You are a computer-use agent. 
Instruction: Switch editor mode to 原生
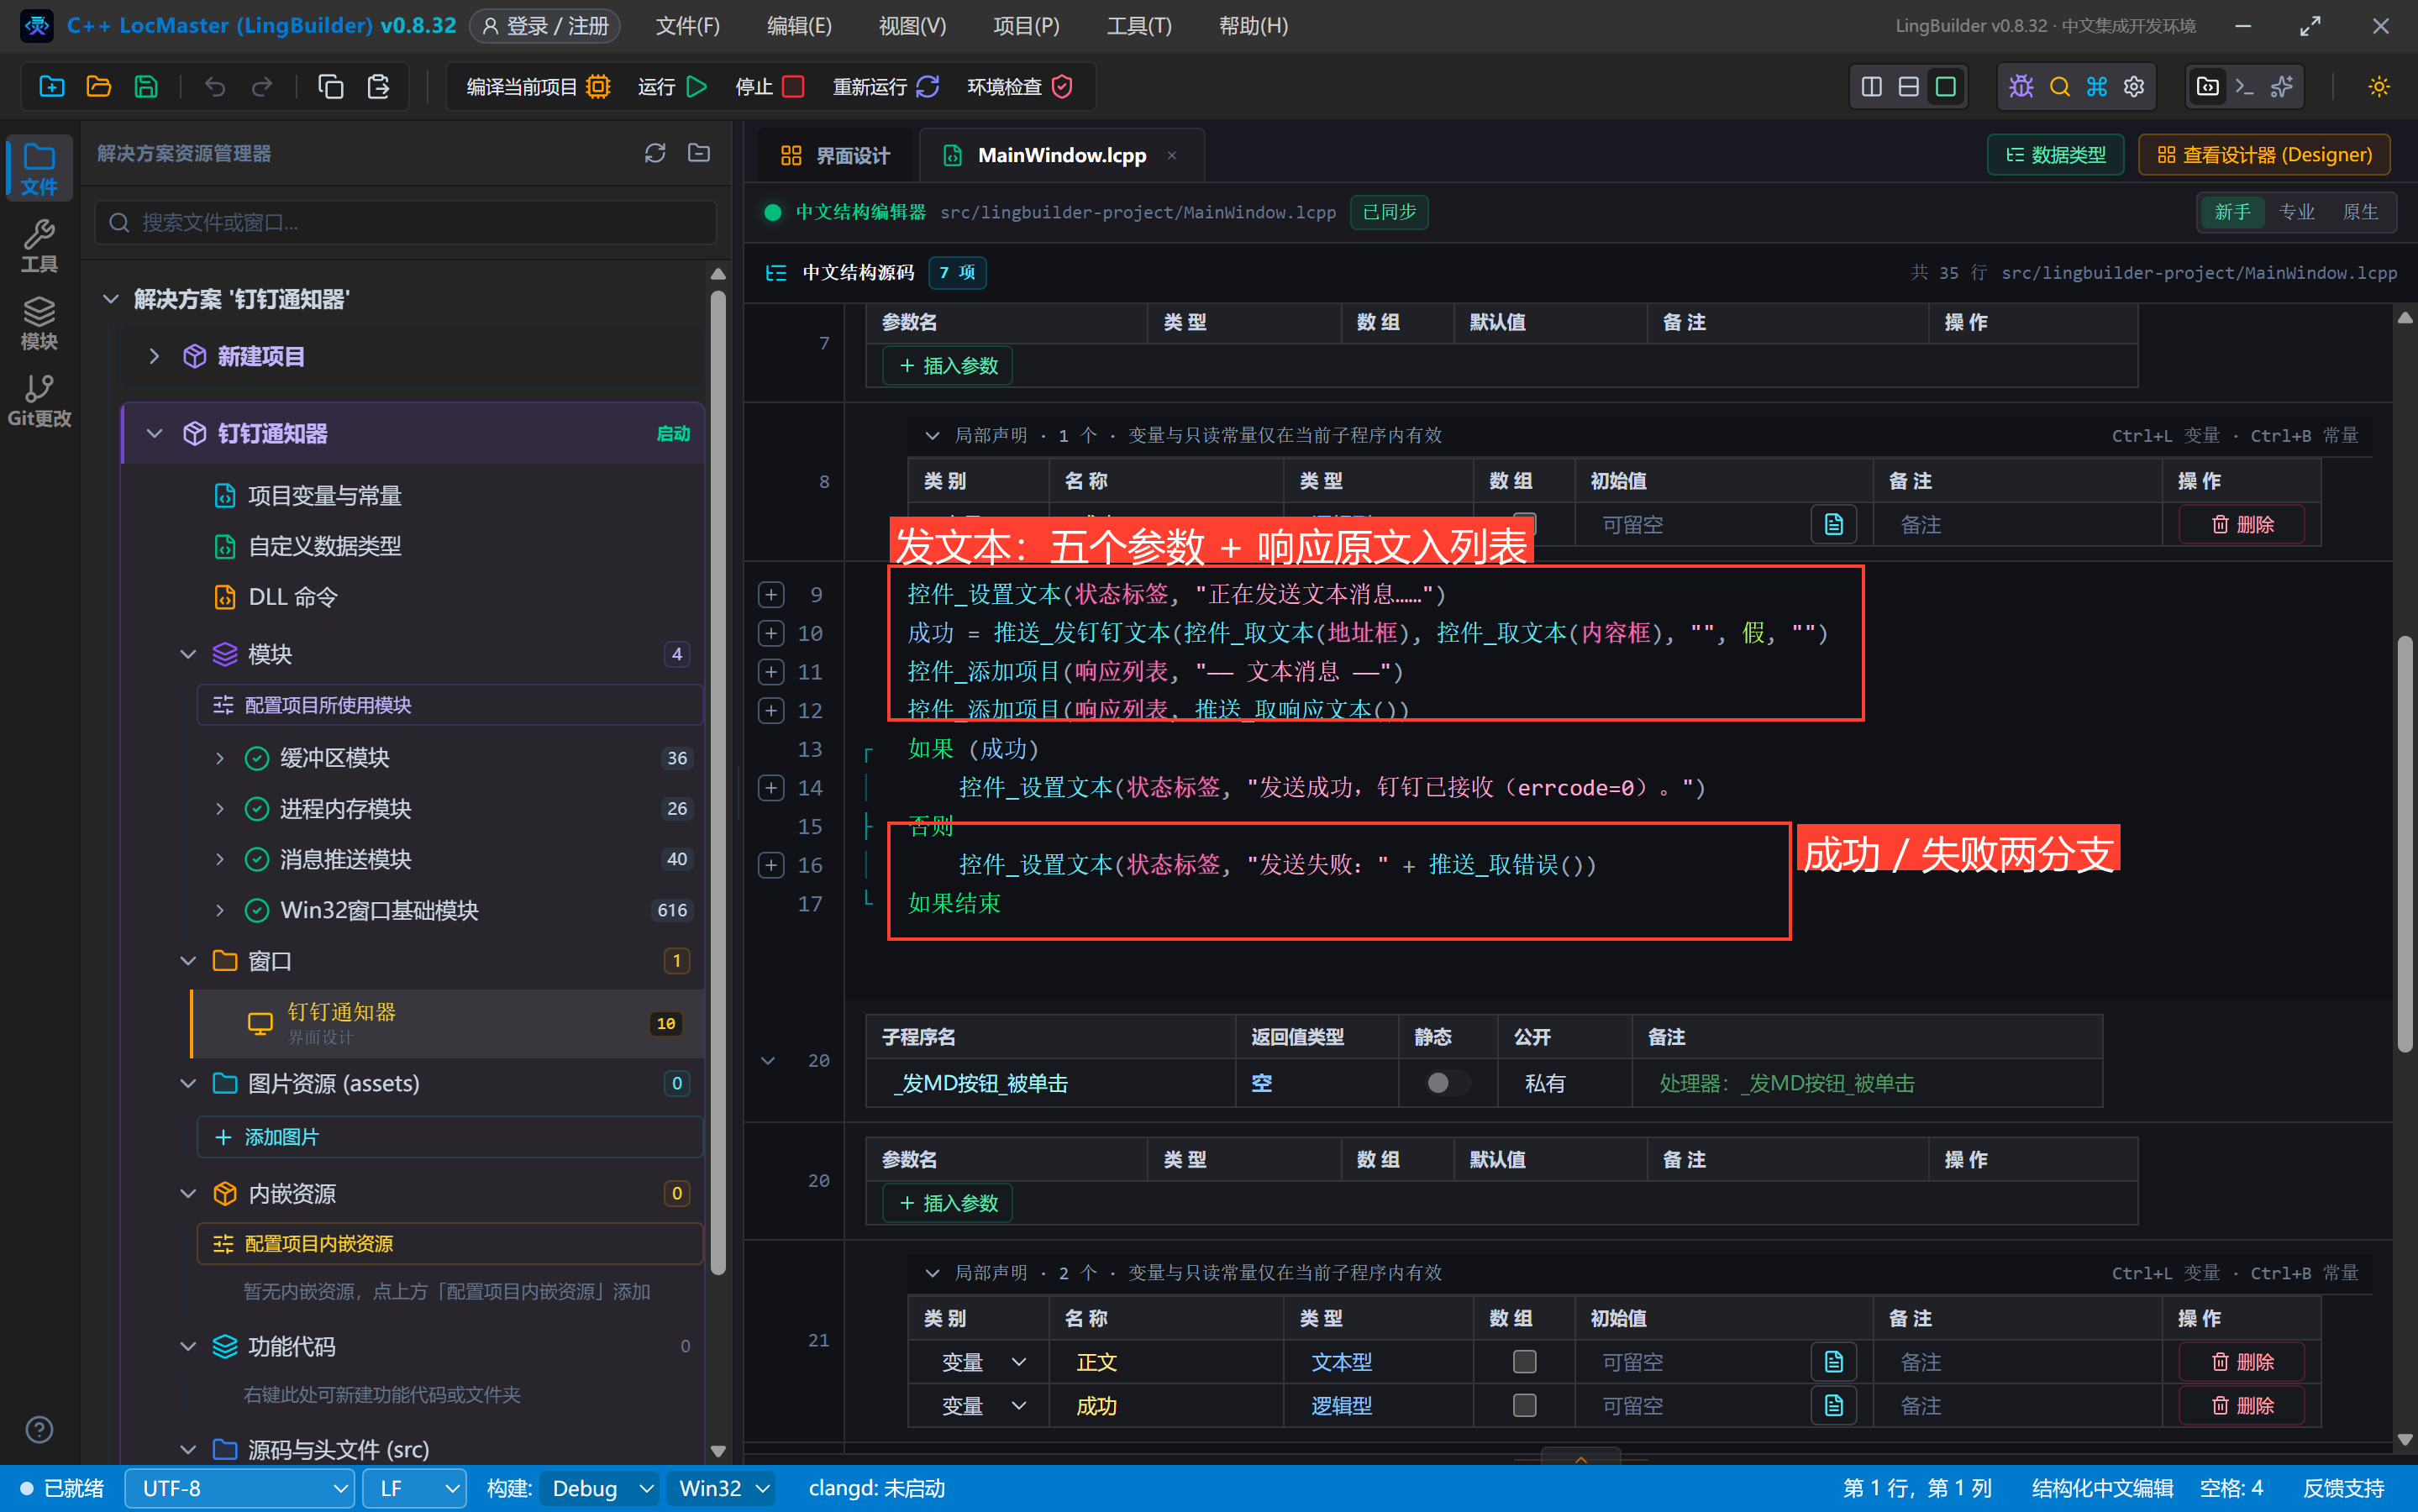pos(2361,212)
